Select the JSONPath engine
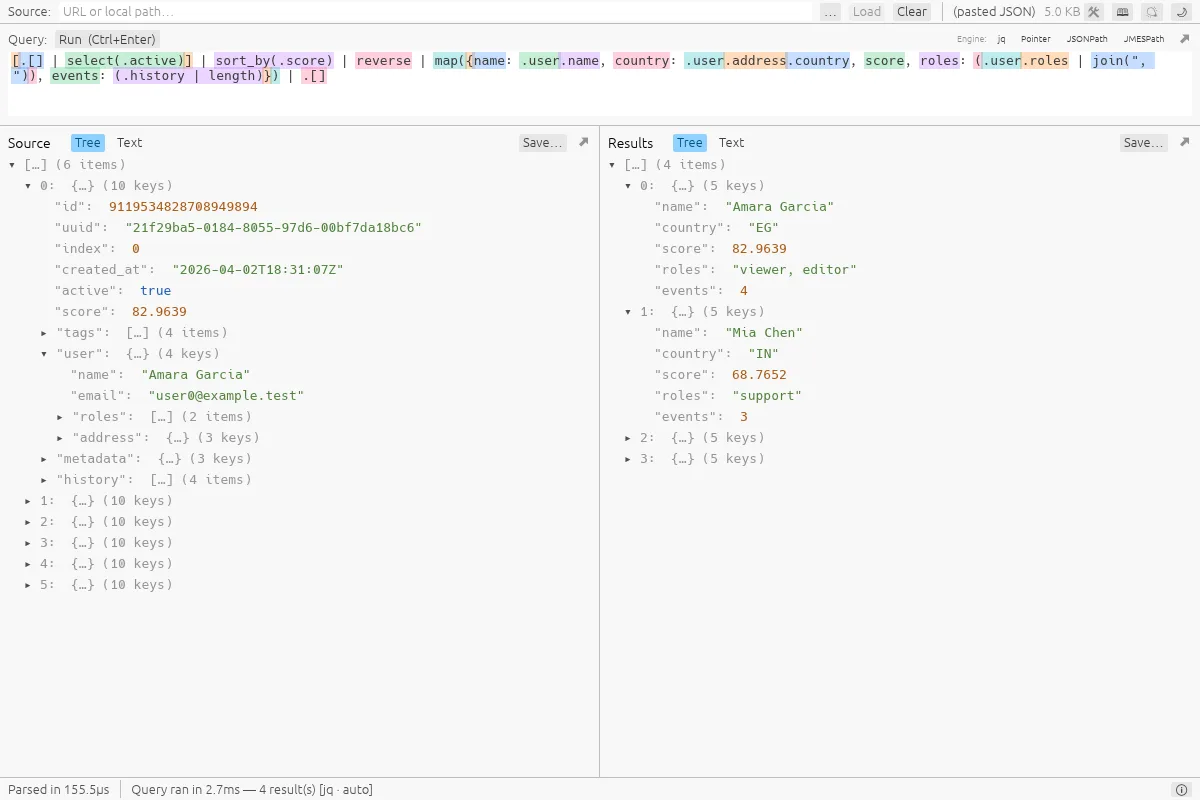The image size is (1200, 800). pos(1087,39)
